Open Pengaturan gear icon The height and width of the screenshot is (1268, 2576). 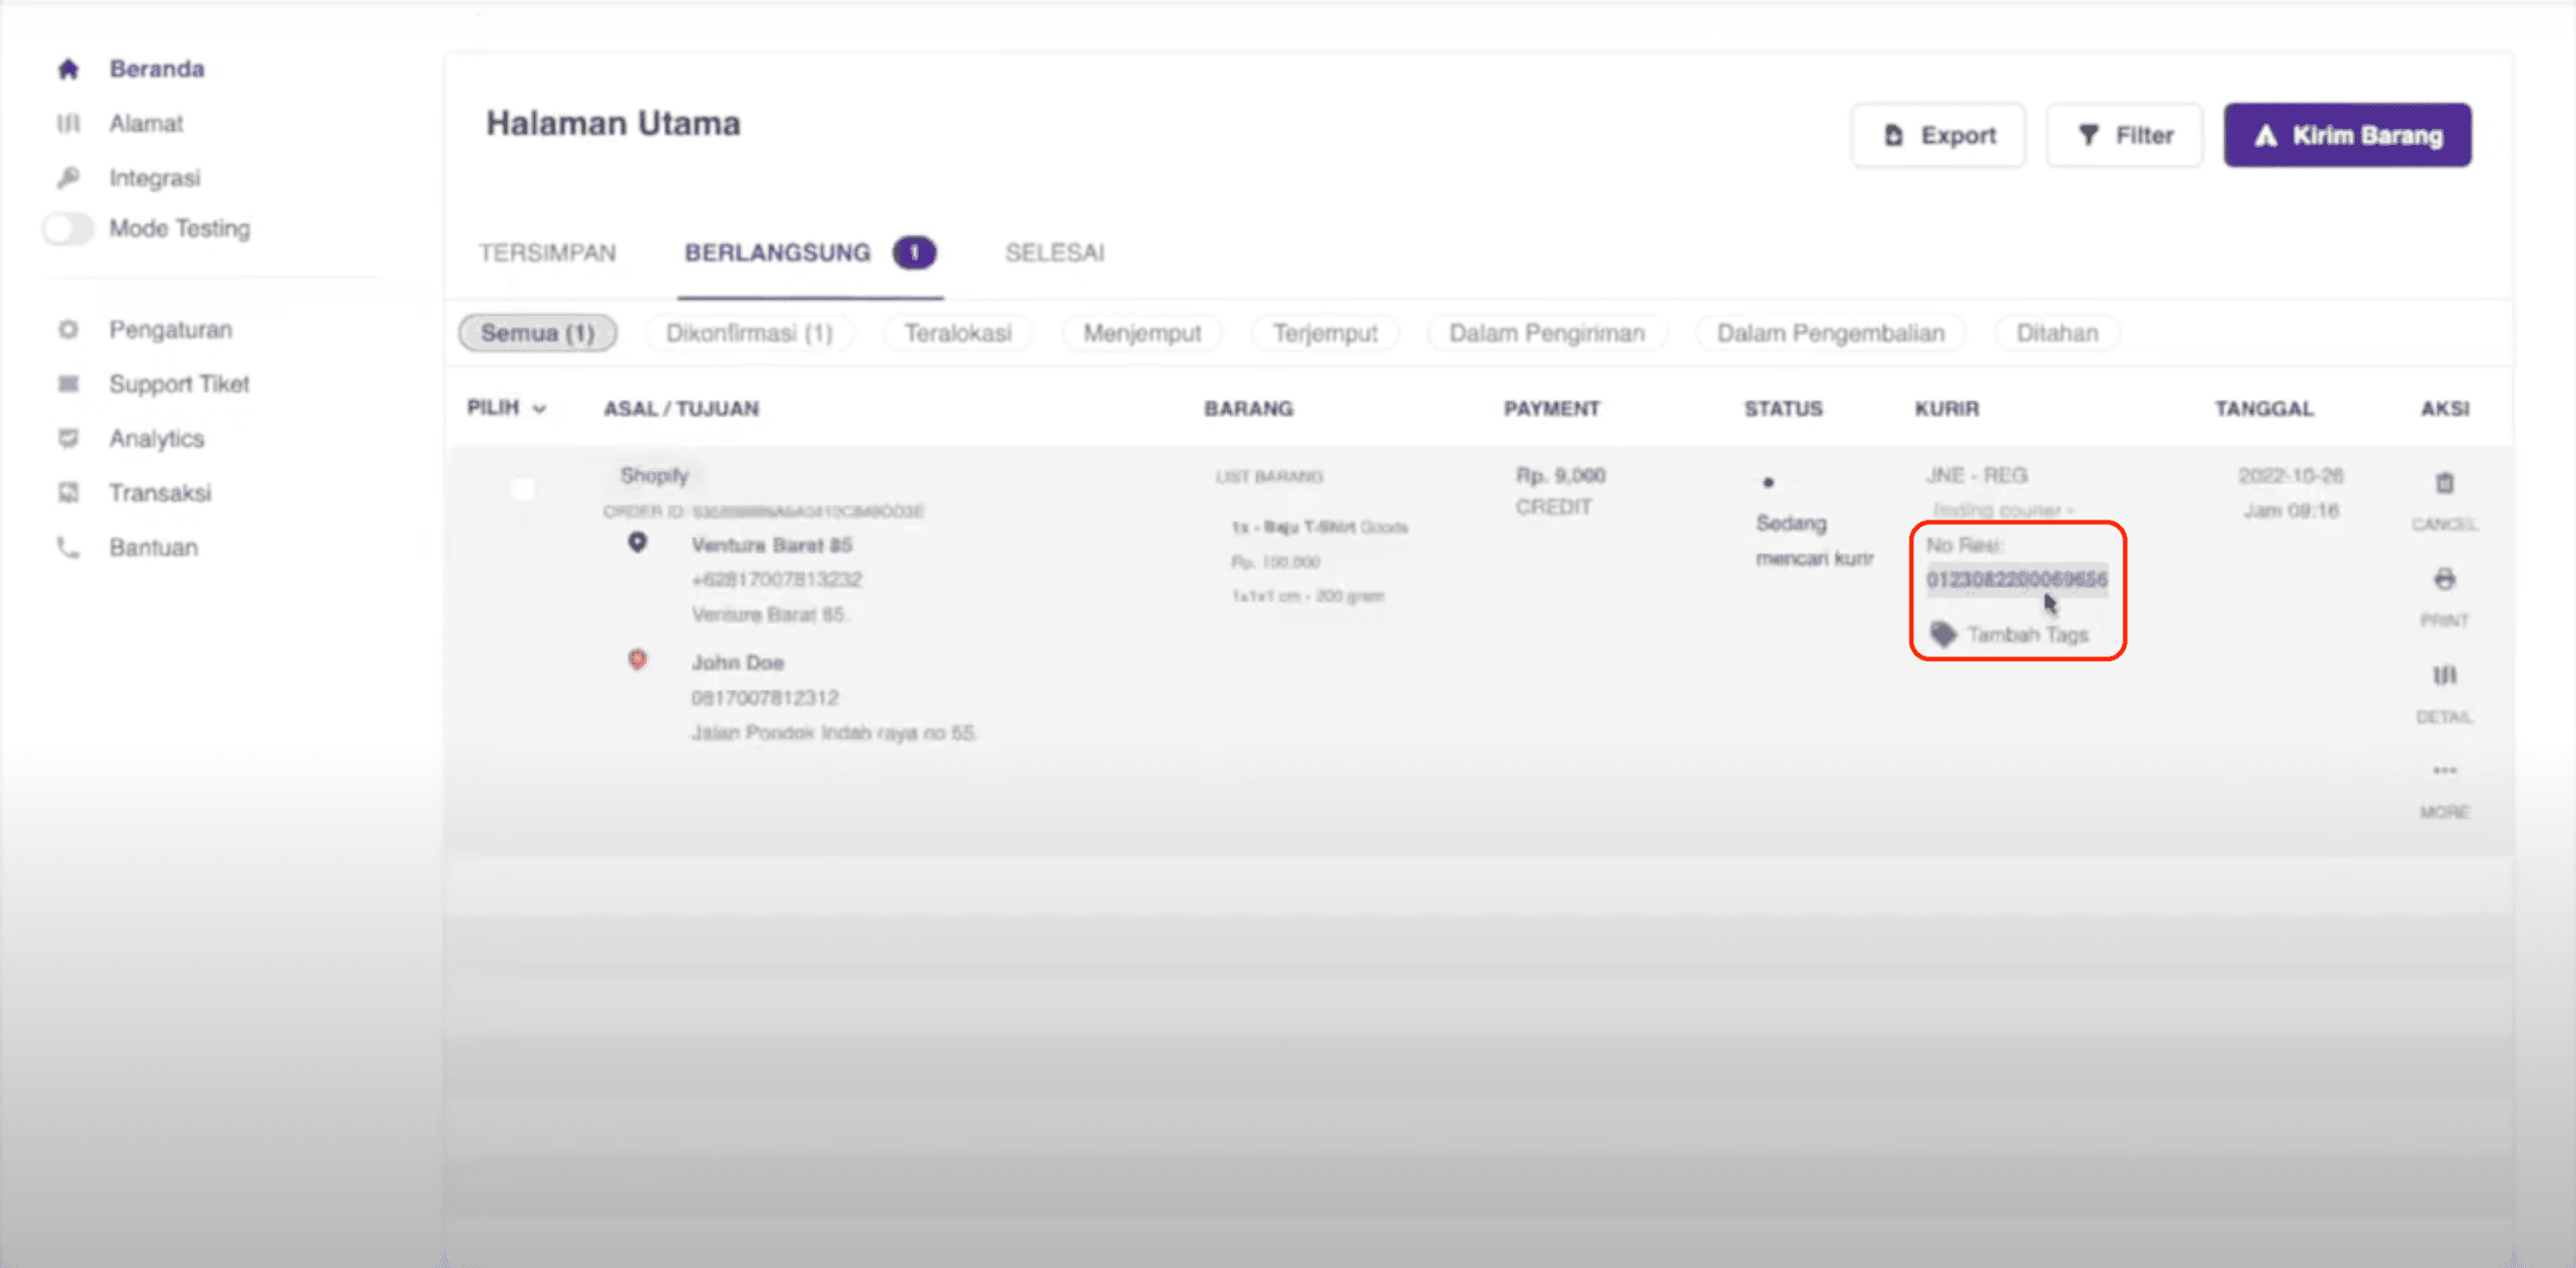pyautogui.click(x=68, y=329)
